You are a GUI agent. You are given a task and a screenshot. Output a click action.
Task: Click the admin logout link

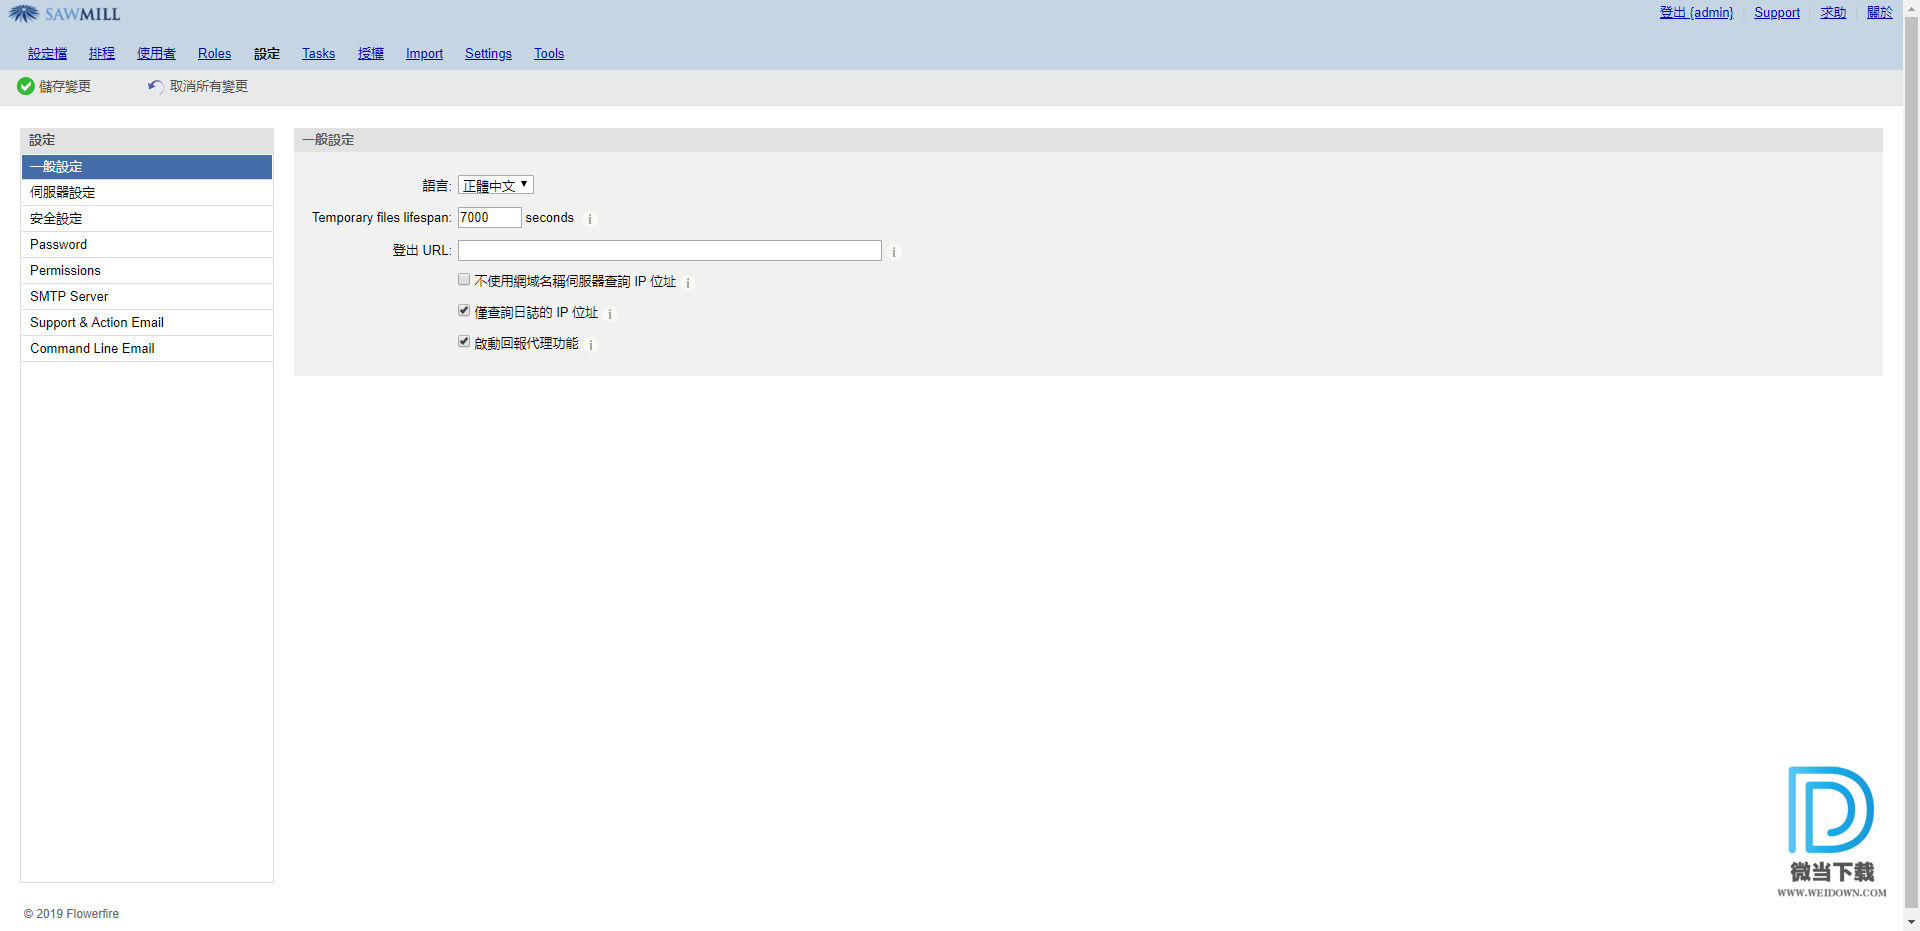[1696, 13]
